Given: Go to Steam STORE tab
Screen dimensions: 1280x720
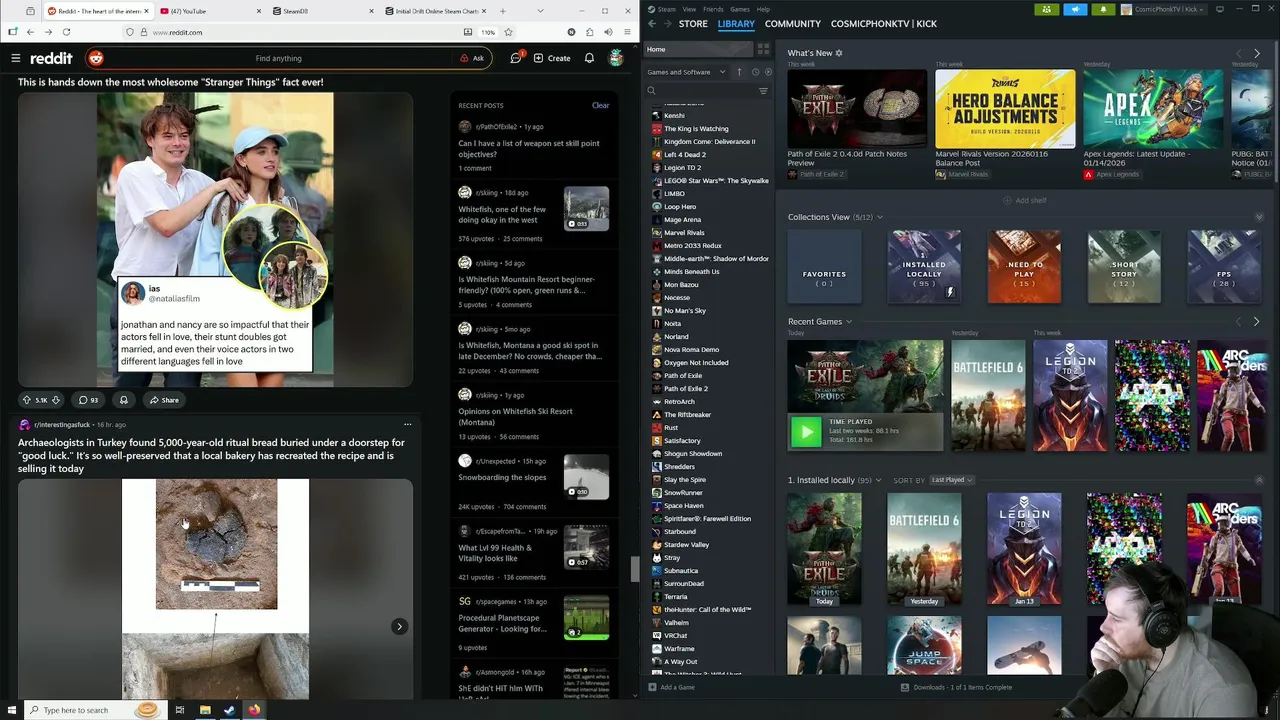Looking at the screenshot, I should click(693, 24).
